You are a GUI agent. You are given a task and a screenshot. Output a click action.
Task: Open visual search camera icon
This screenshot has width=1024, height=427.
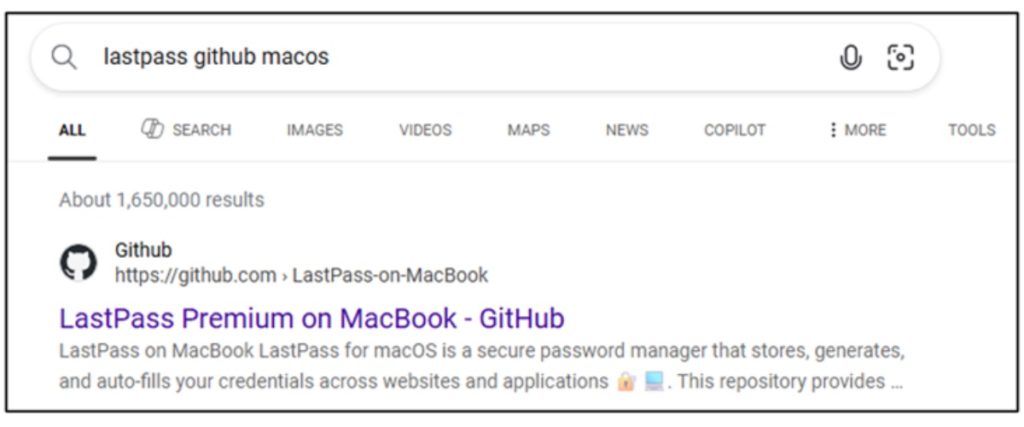(x=900, y=58)
